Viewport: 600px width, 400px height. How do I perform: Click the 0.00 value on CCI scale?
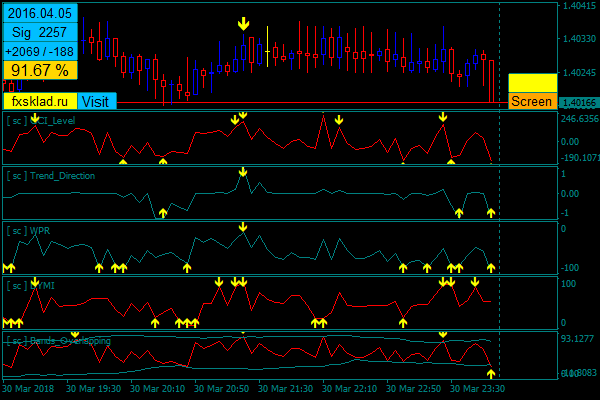(x=570, y=142)
